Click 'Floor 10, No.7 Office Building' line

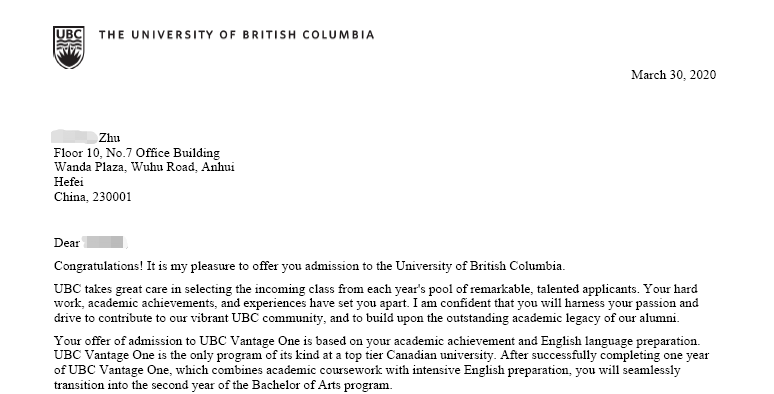(137, 153)
